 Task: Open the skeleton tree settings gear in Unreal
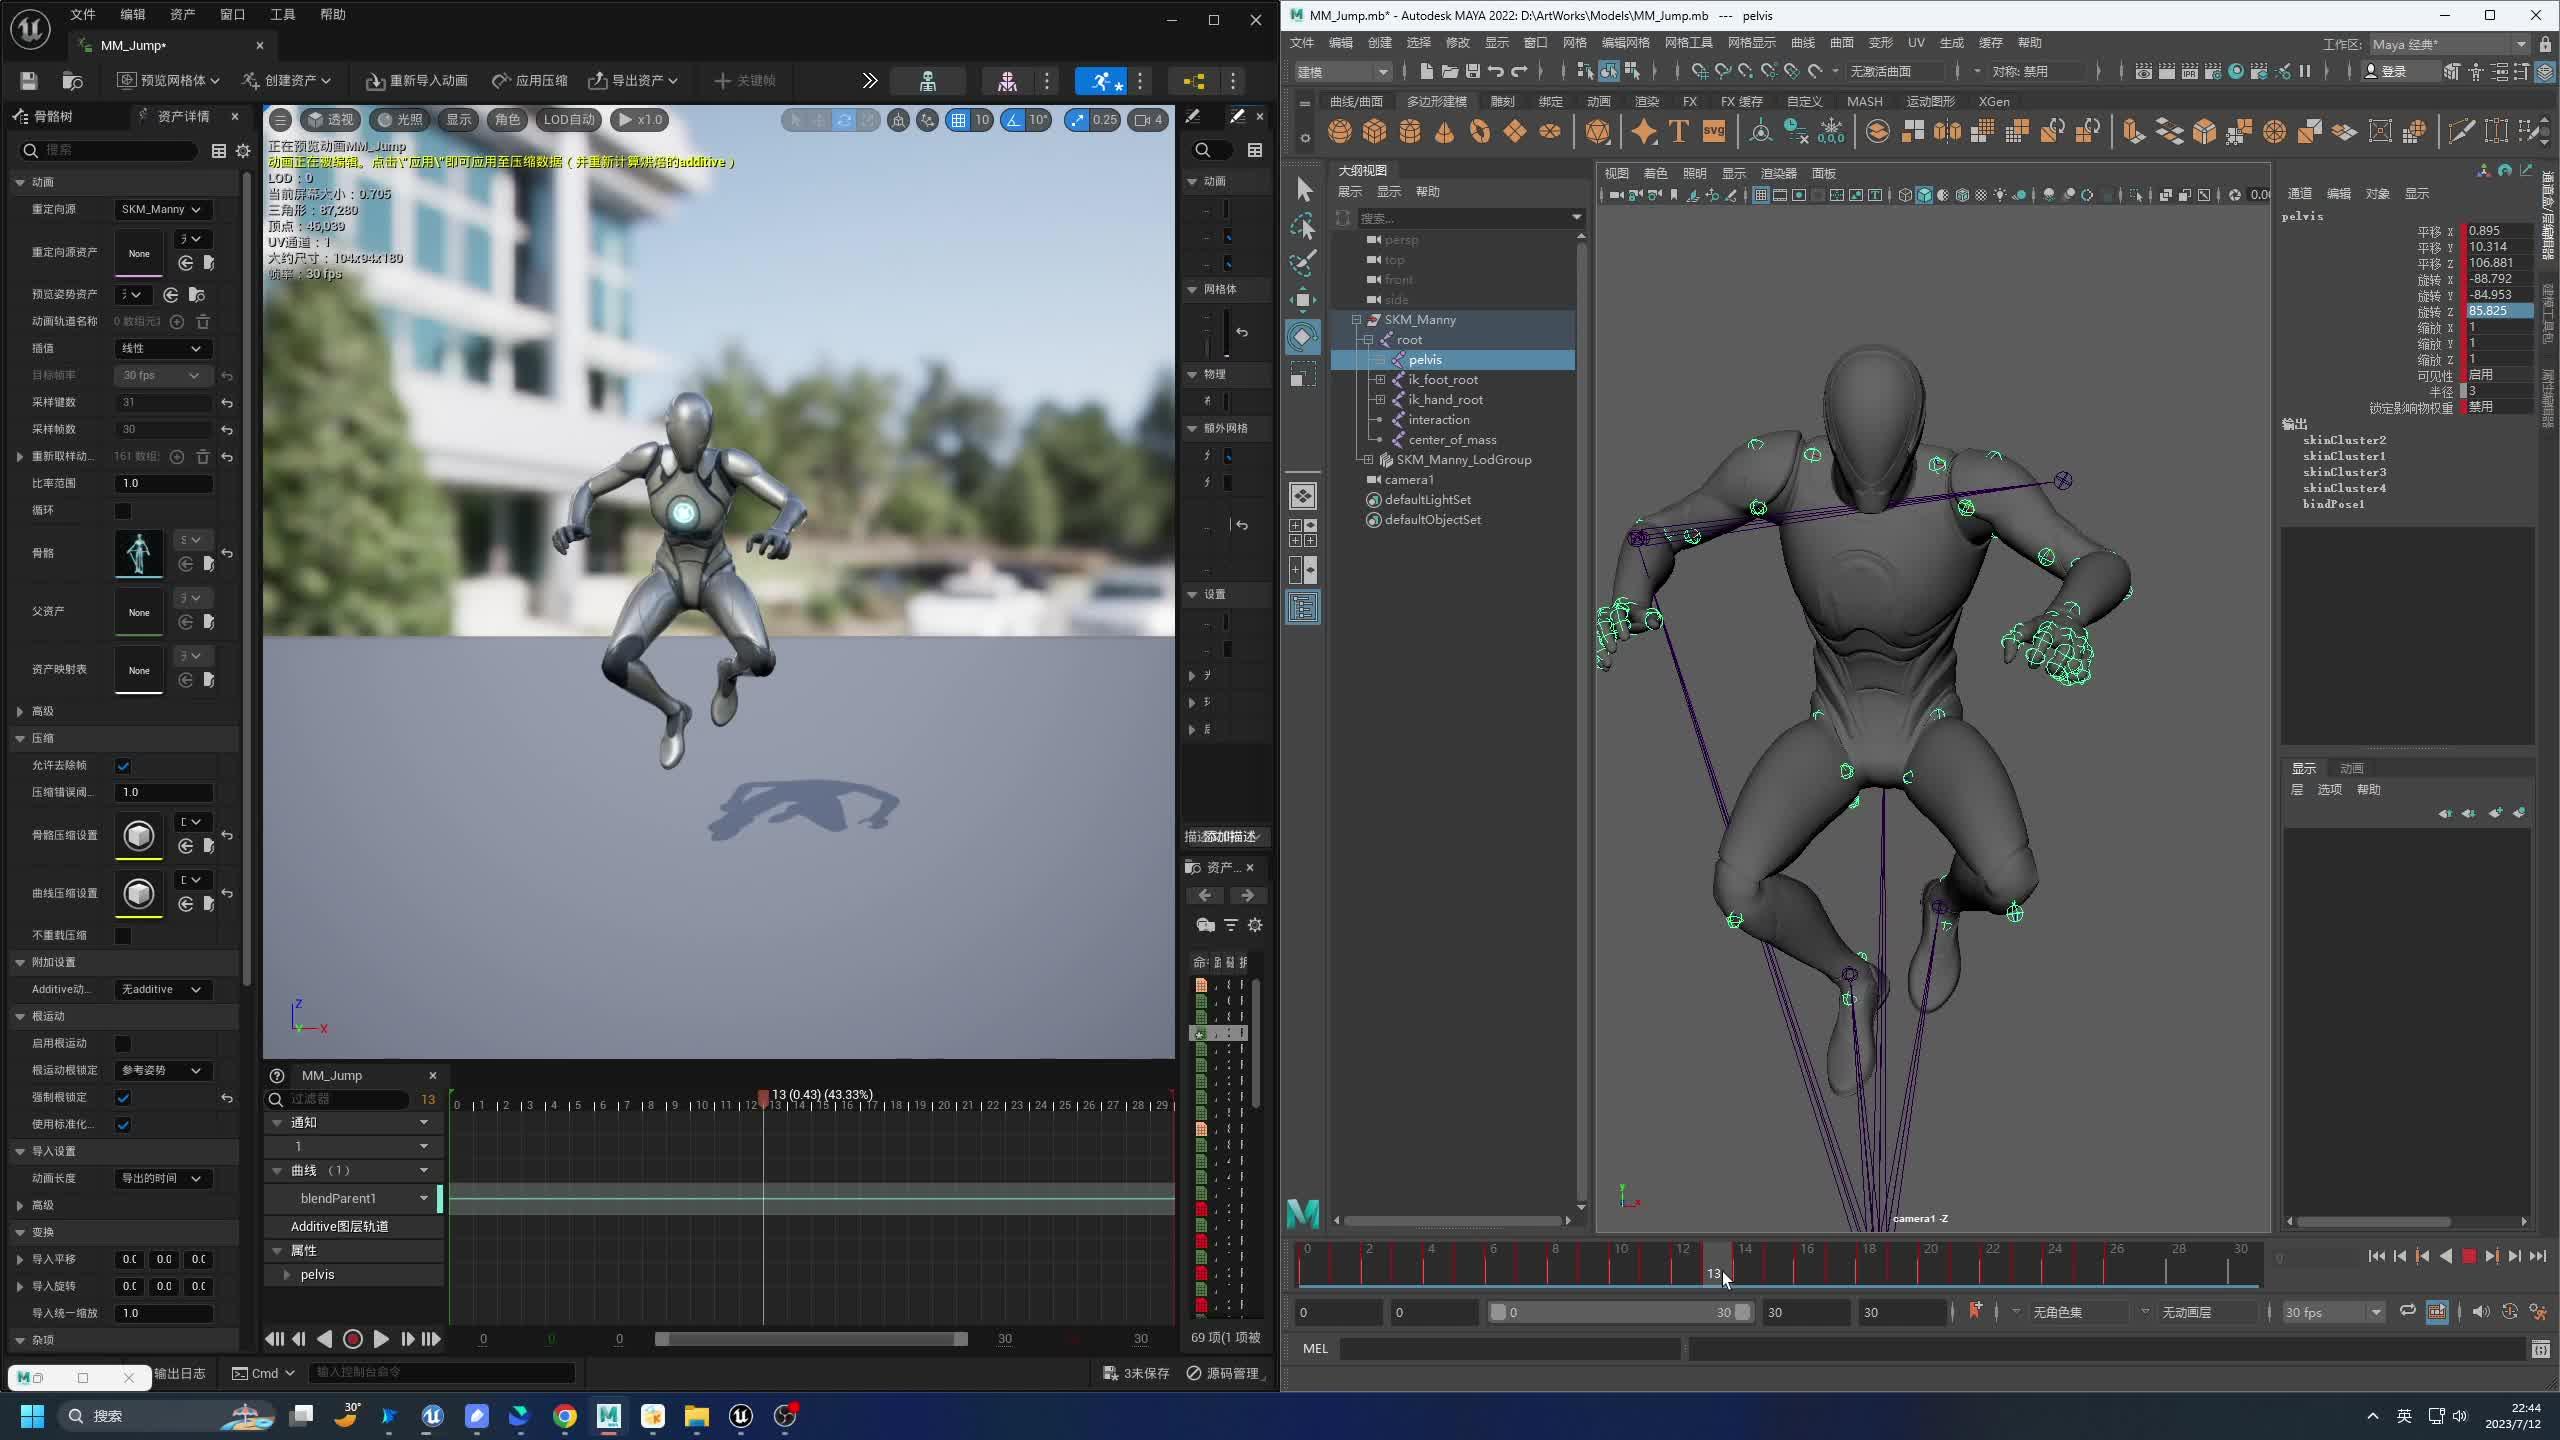(x=243, y=151)
